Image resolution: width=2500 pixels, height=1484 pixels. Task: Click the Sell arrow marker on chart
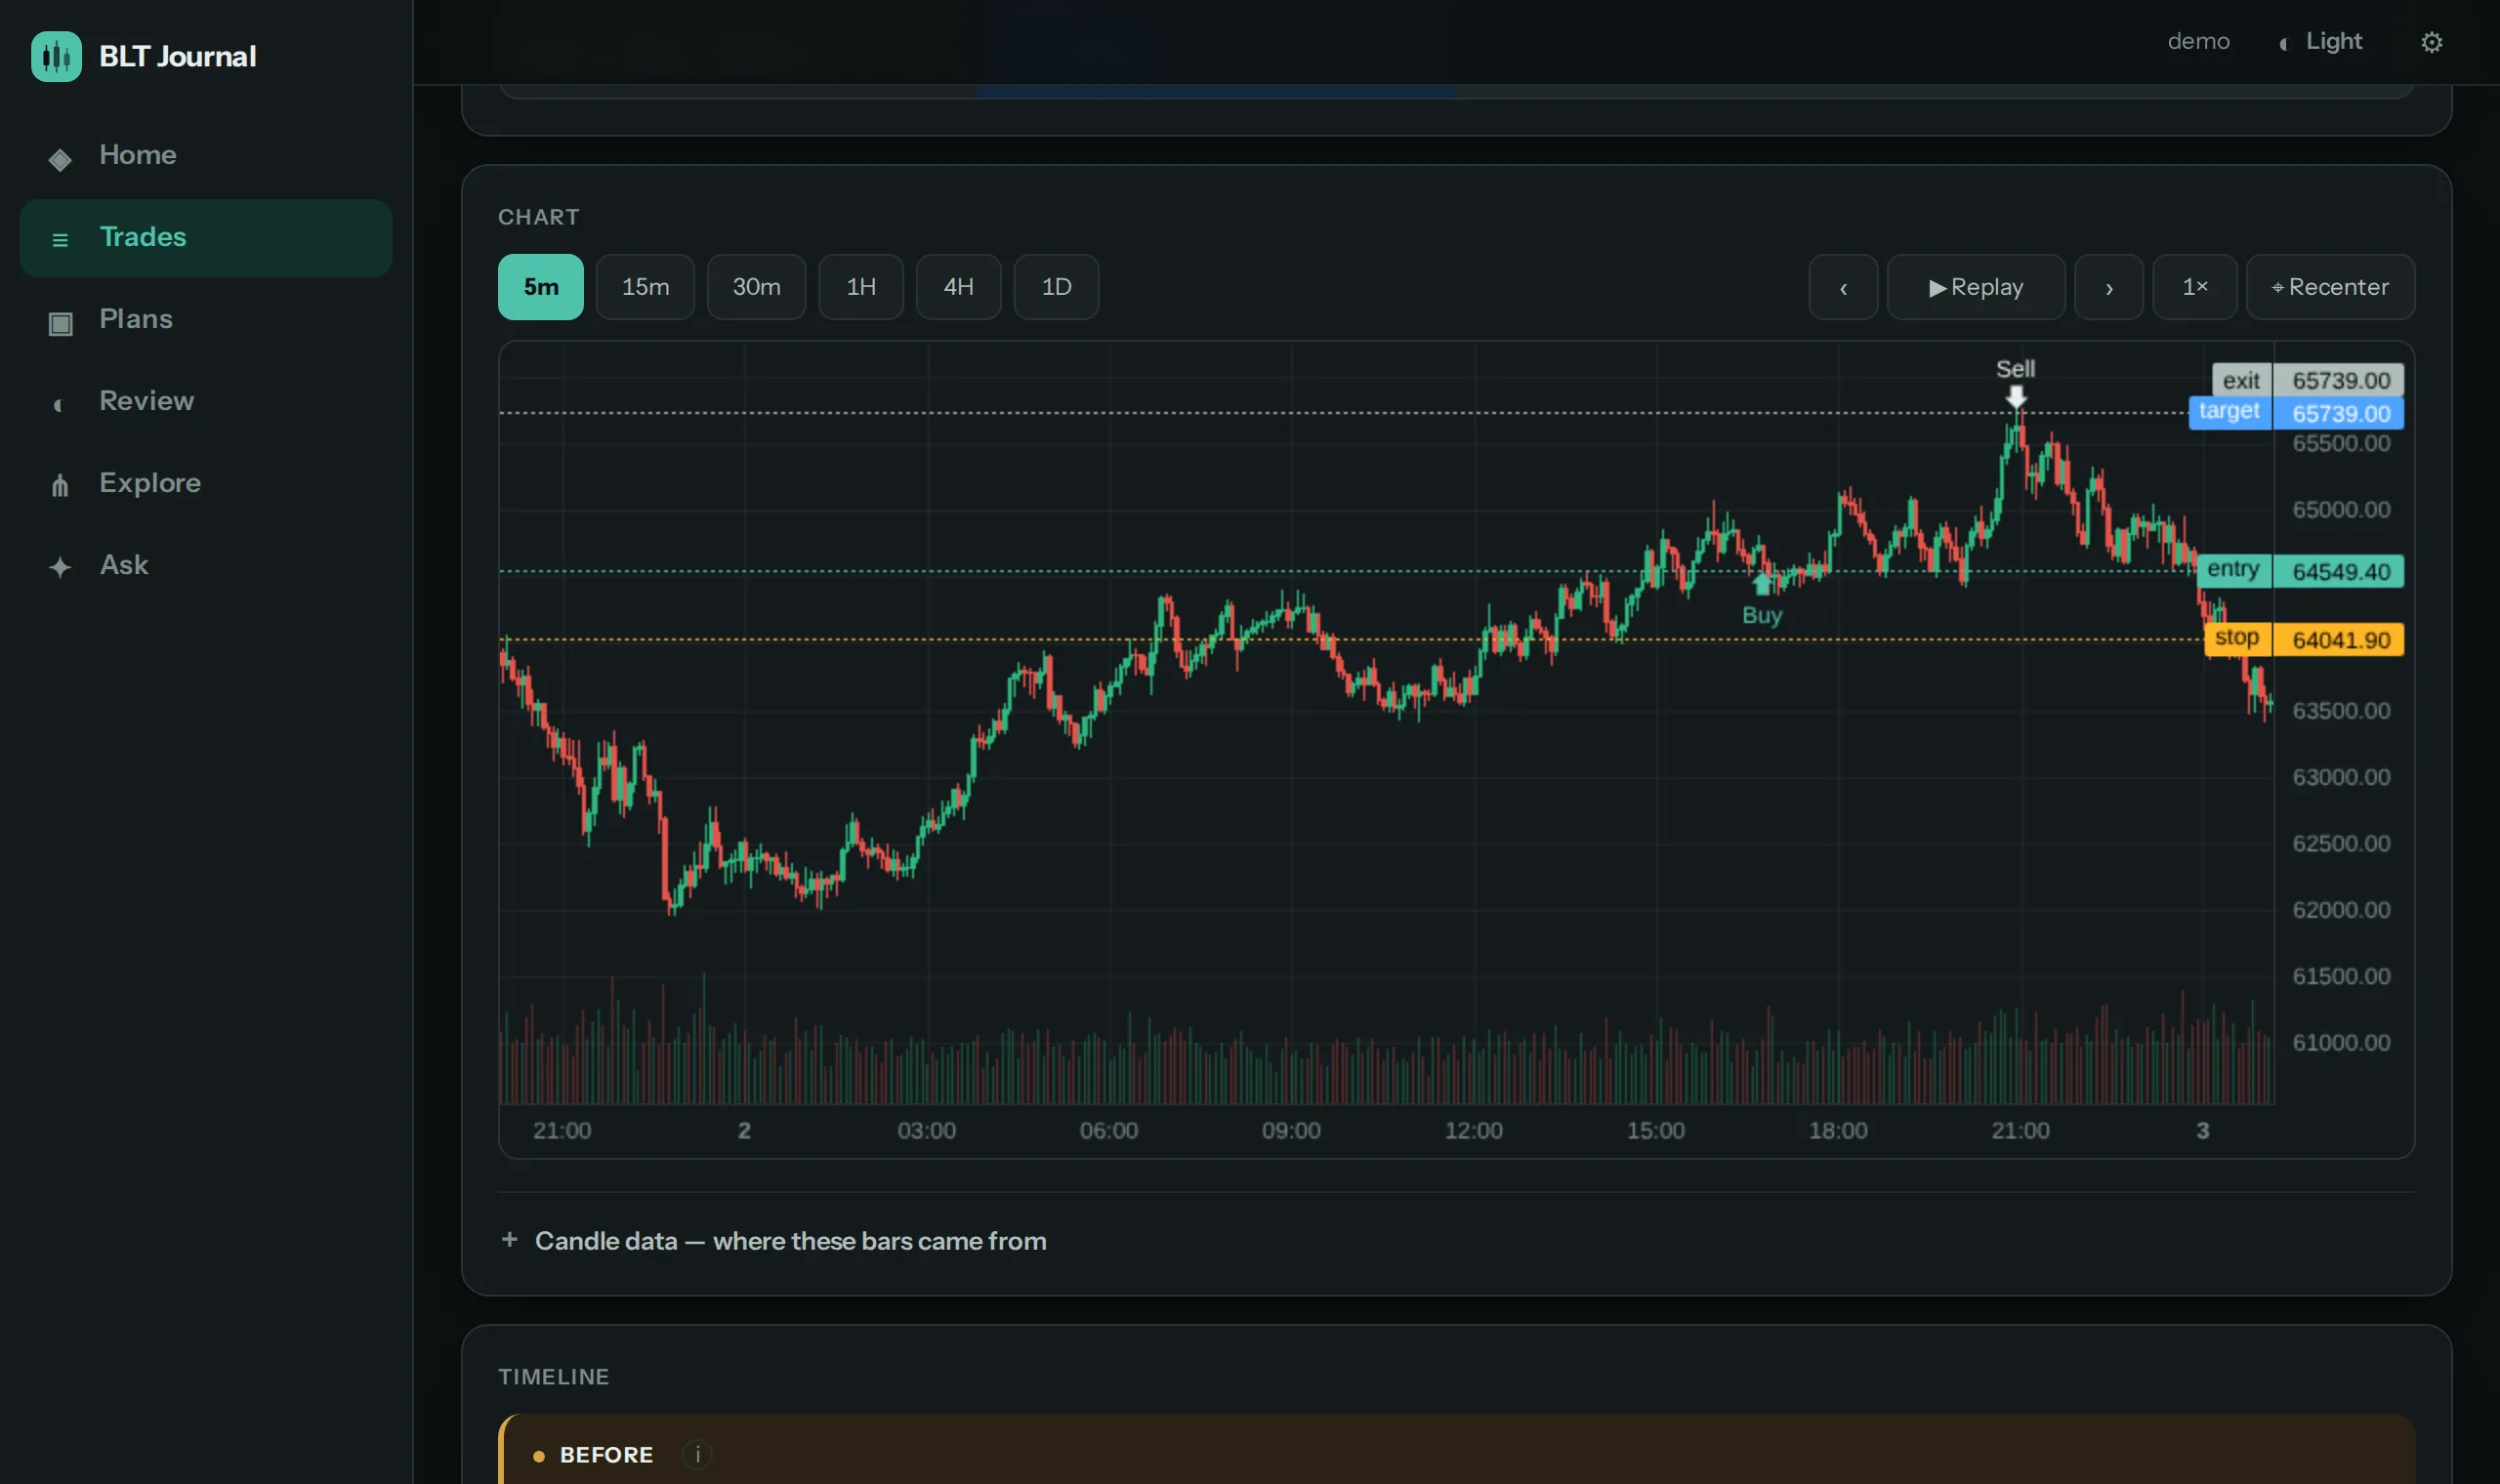click(2015, 397)
